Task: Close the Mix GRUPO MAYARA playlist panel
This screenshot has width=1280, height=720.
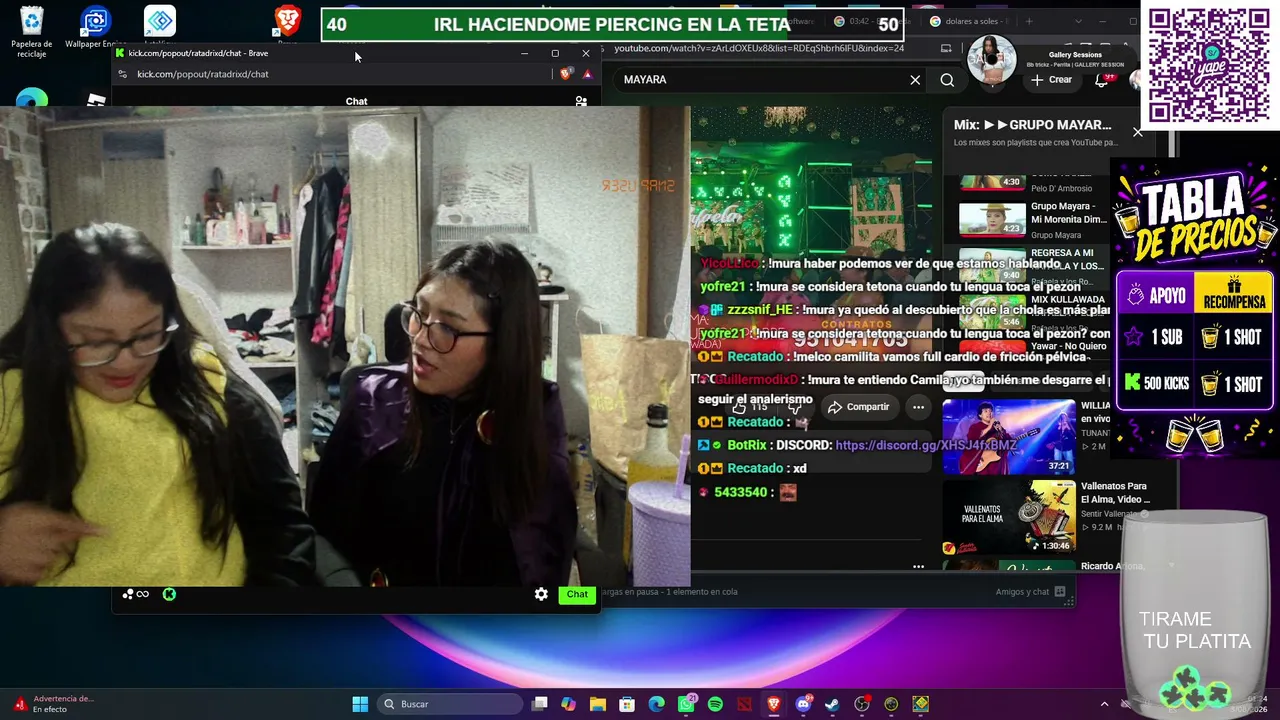Action: [x=1137, y=131]
